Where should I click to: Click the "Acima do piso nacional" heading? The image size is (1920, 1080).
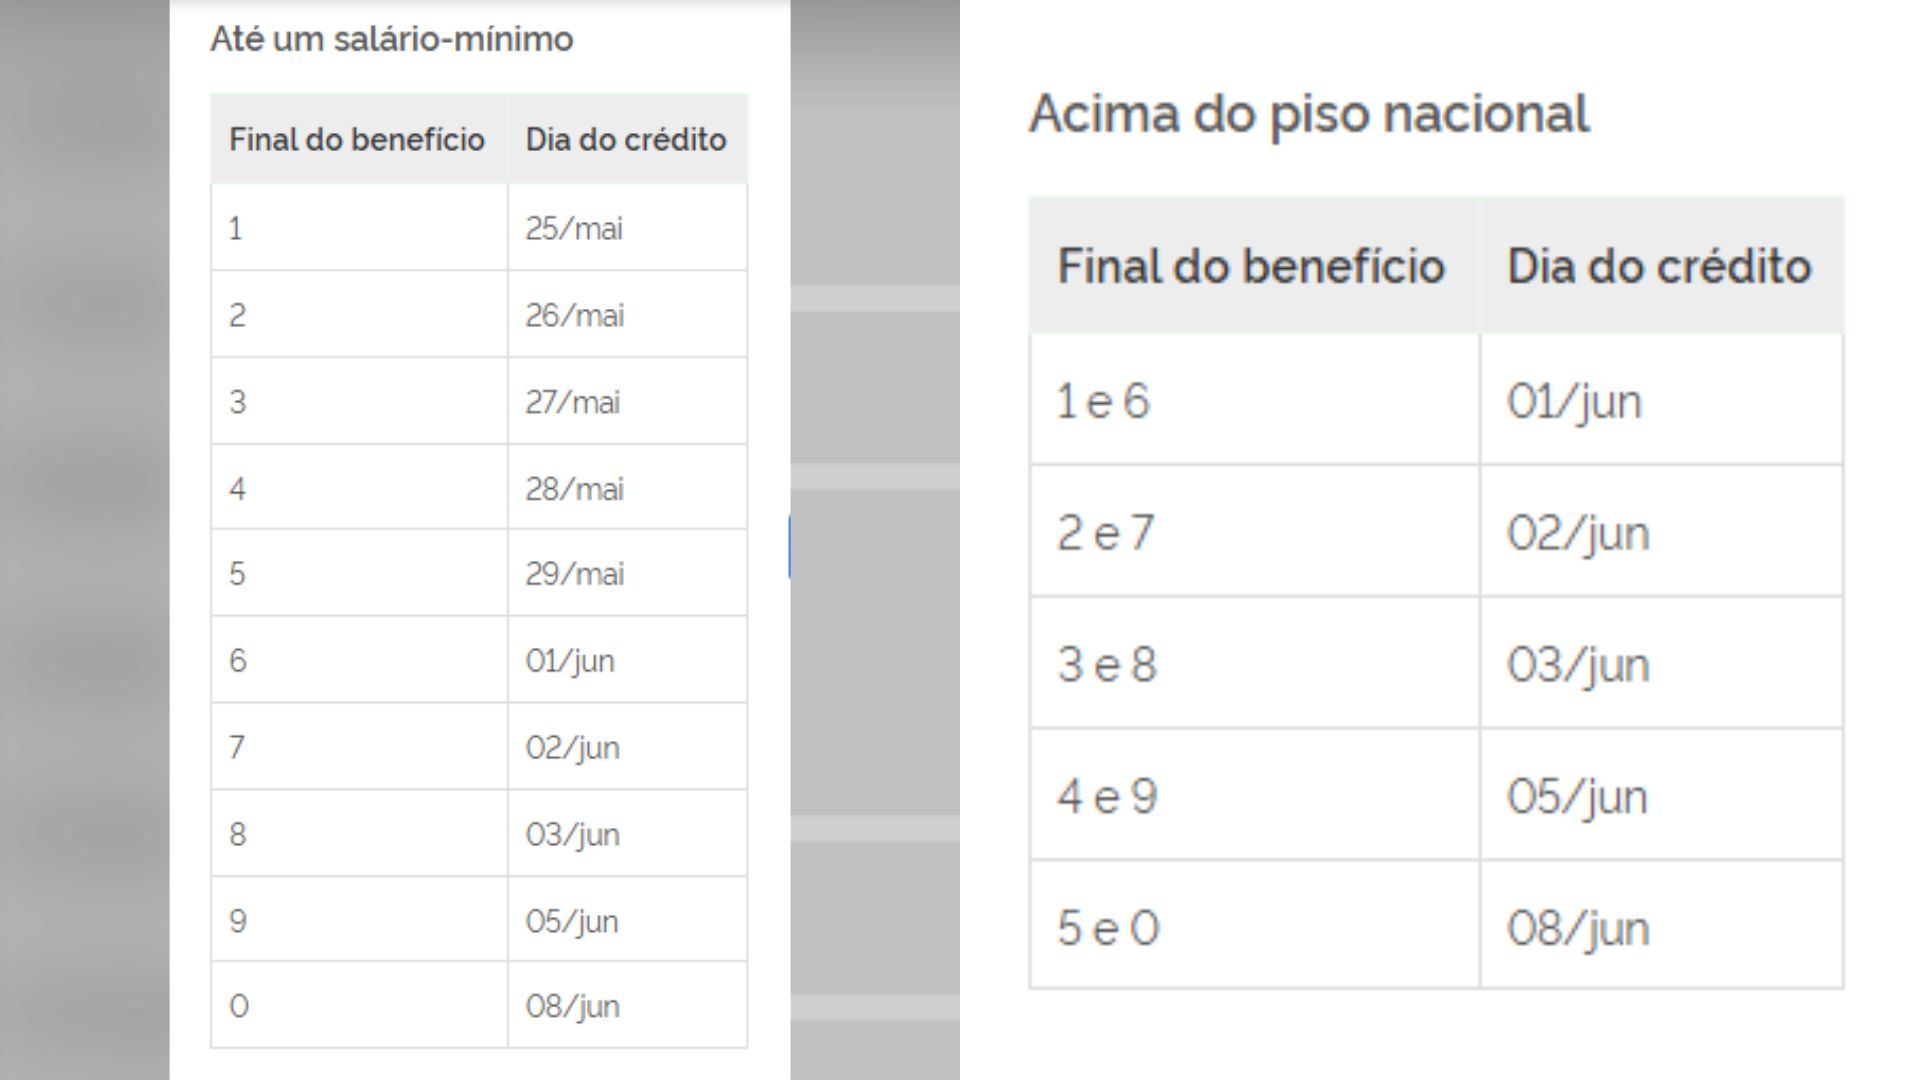[1308, 114]
